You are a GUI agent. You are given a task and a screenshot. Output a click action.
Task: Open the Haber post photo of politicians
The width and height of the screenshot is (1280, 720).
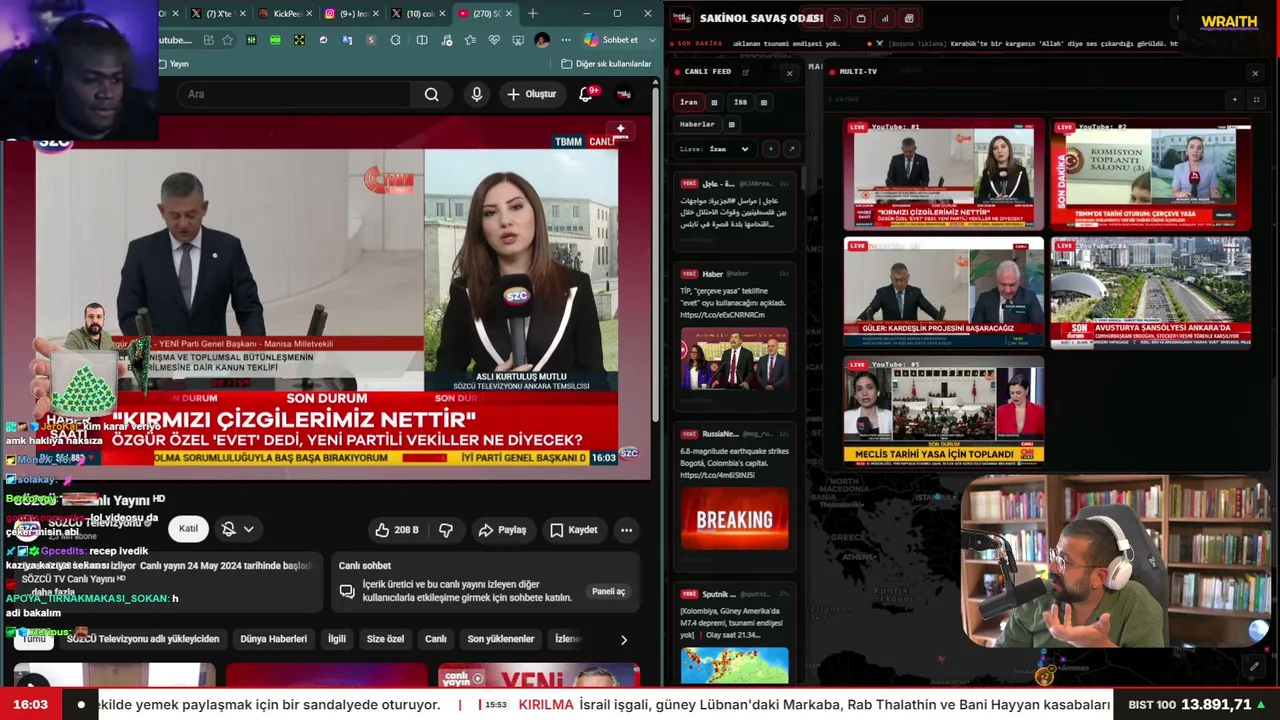tap(735, 359)
